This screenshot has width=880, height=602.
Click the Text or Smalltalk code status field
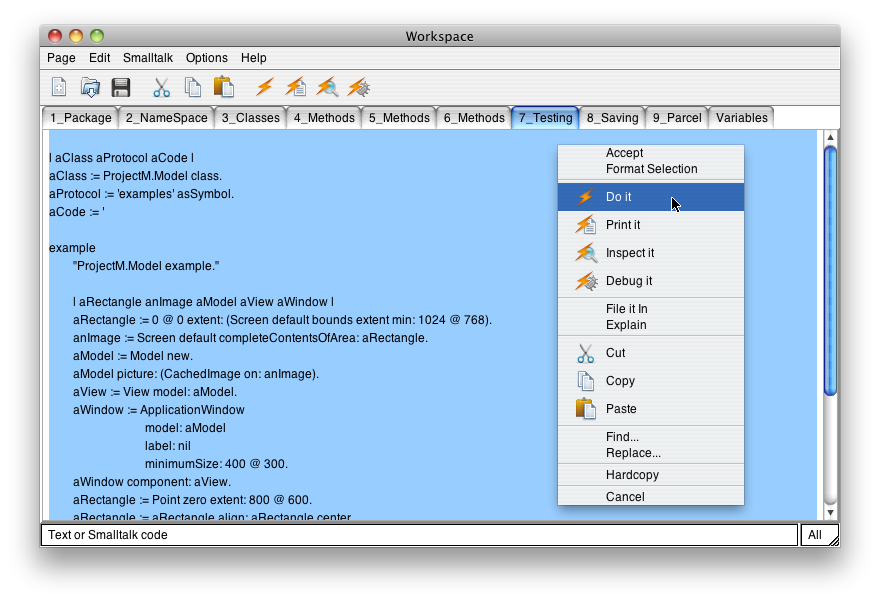(x=419, y=535)
